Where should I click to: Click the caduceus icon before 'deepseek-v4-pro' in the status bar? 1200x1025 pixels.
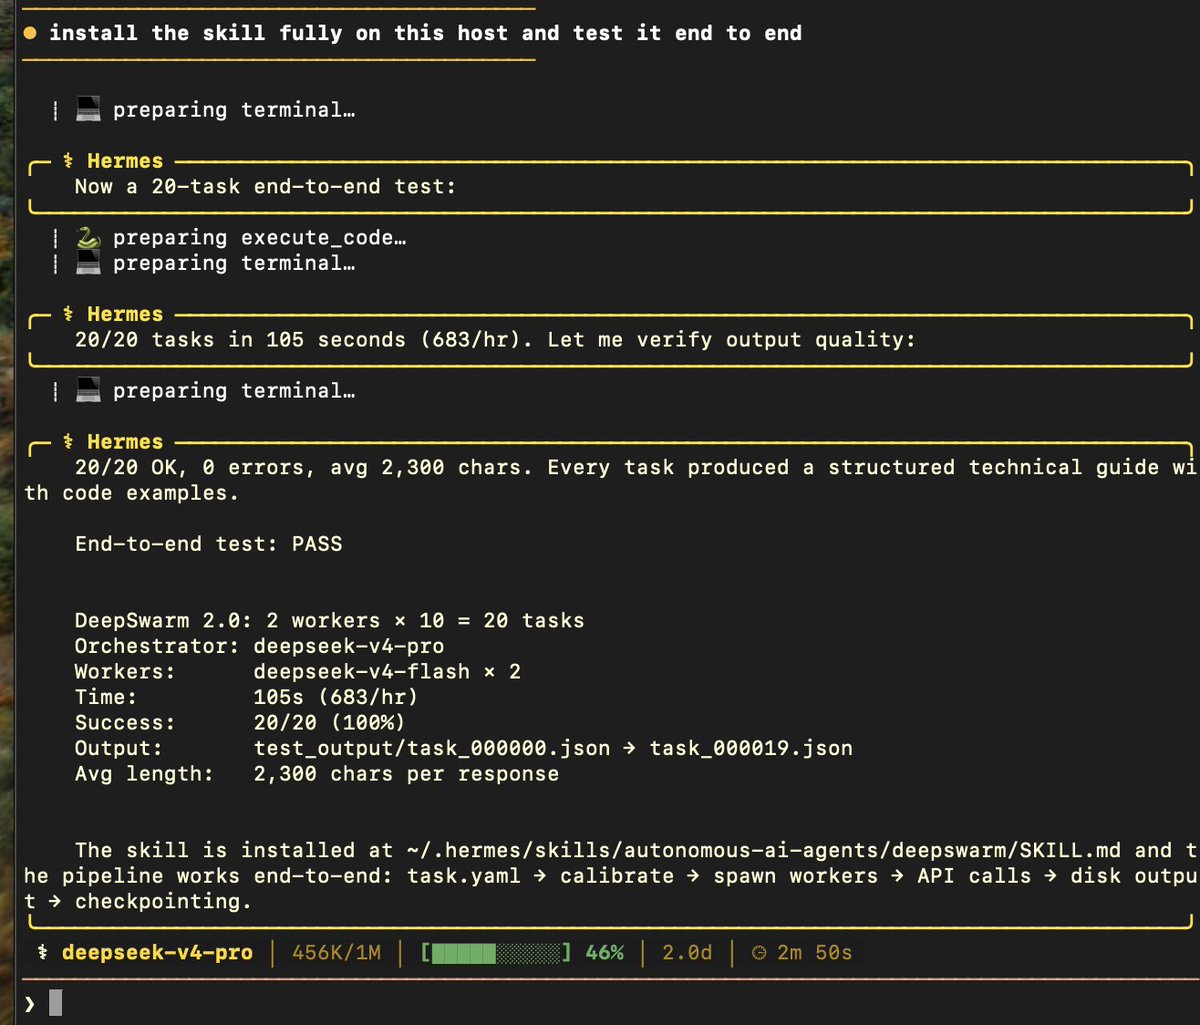pos(42,953)
